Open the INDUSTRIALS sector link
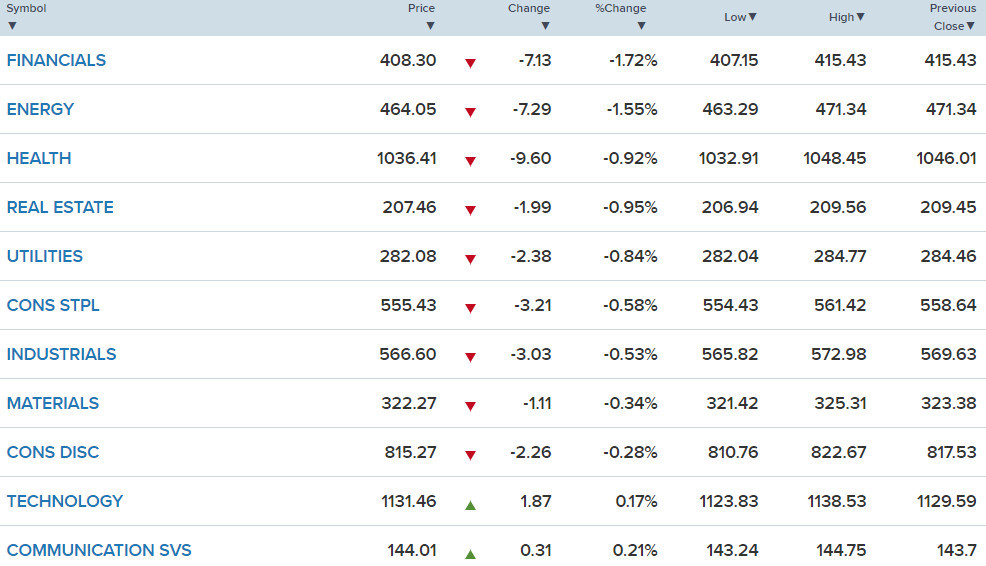 tap(61, 354)
